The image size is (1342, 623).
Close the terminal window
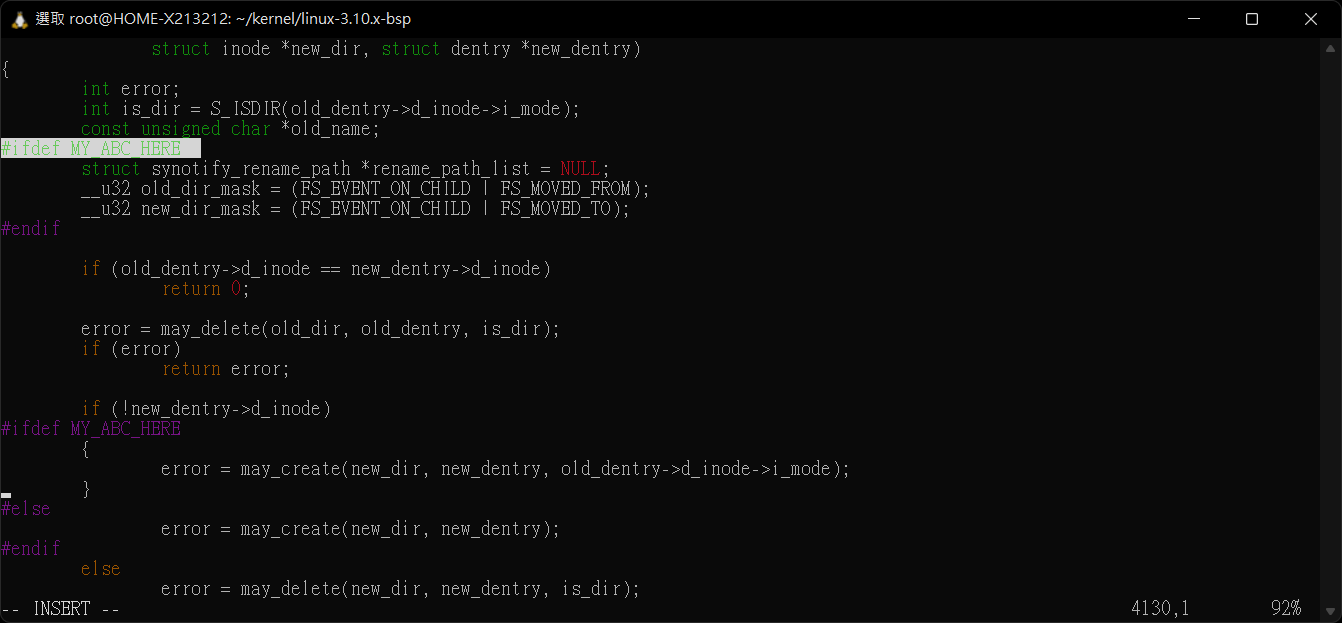point(1311,19)
